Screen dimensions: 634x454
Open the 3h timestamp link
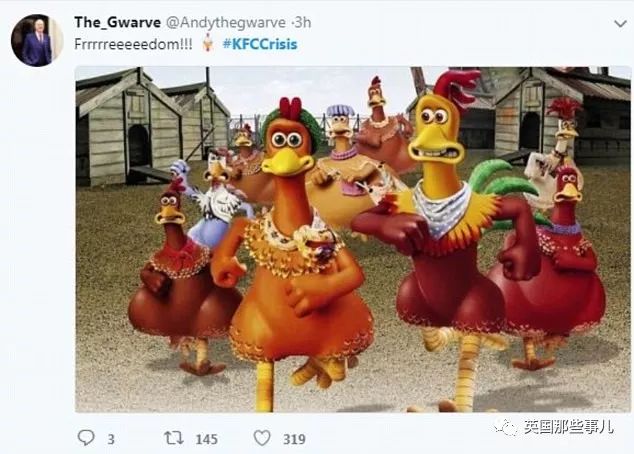[x=303, y=23]
